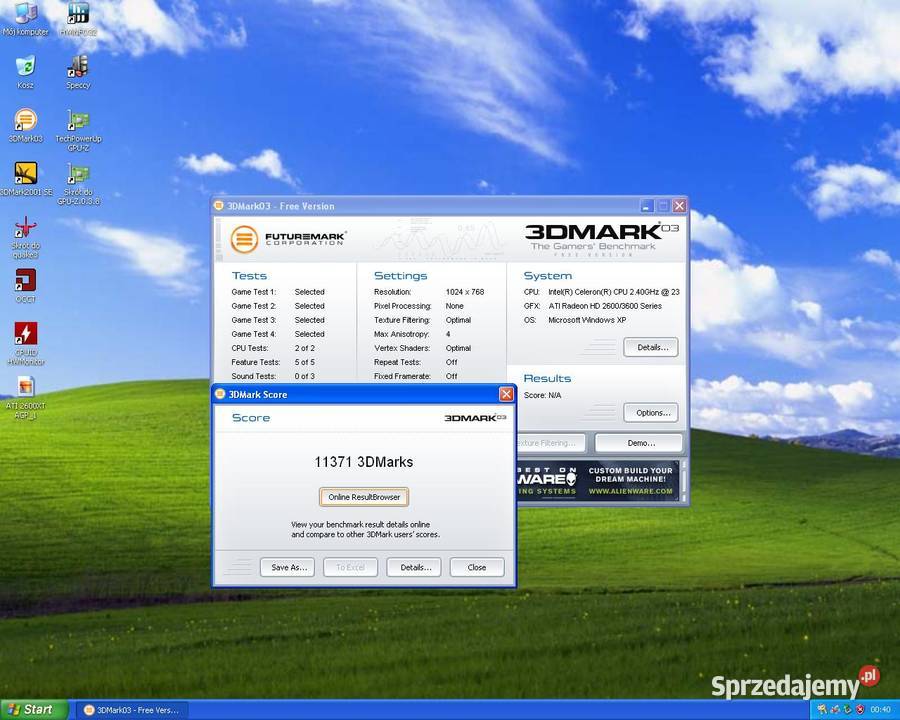Screen dimensions: 900x720
Task: Click the Sound Tests value '0 of 3'
Action: (305, 376)
